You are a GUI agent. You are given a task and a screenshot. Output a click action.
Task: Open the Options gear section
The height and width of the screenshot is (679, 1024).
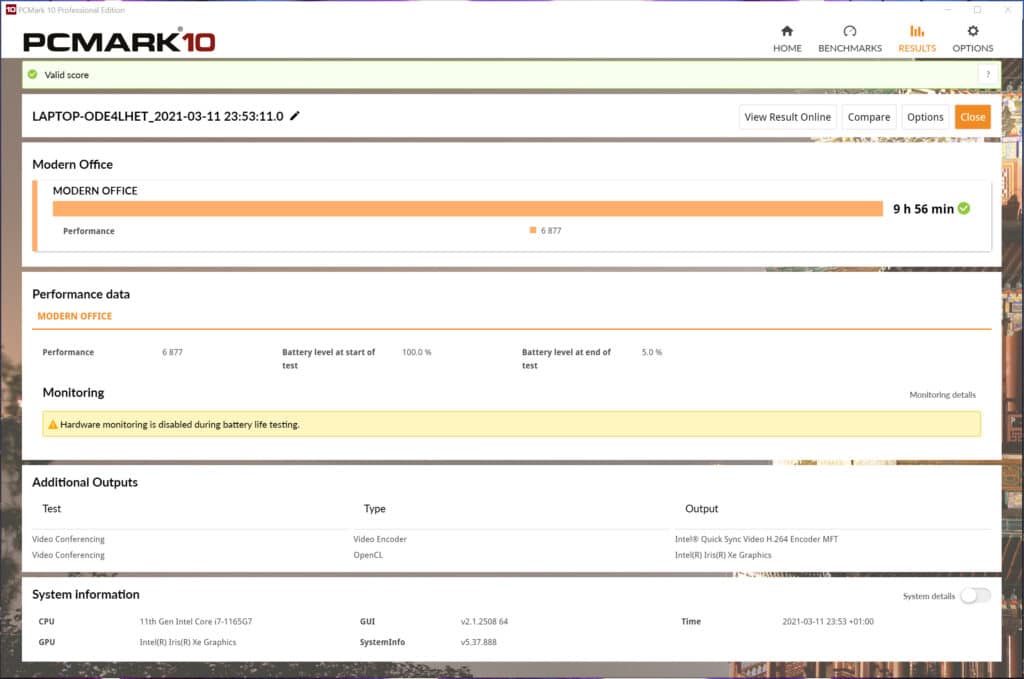click(972, 39)
